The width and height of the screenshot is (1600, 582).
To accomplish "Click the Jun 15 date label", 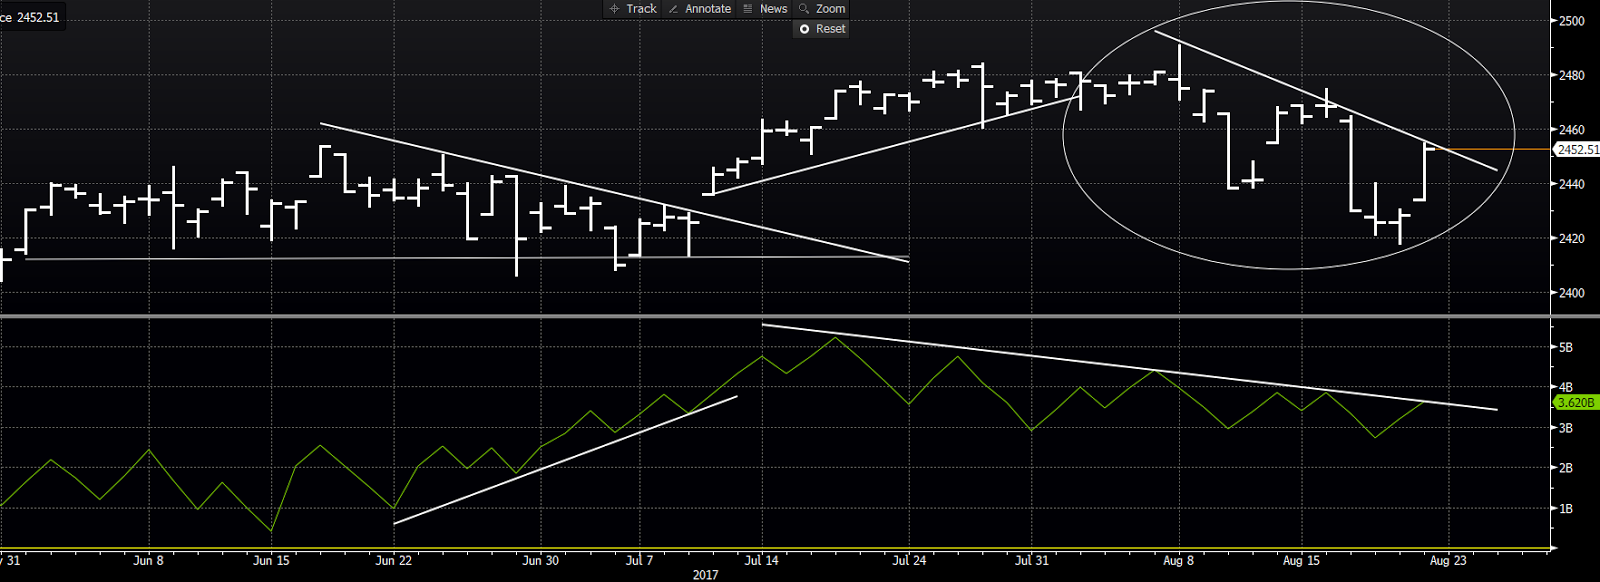I will tap(271, 560).
